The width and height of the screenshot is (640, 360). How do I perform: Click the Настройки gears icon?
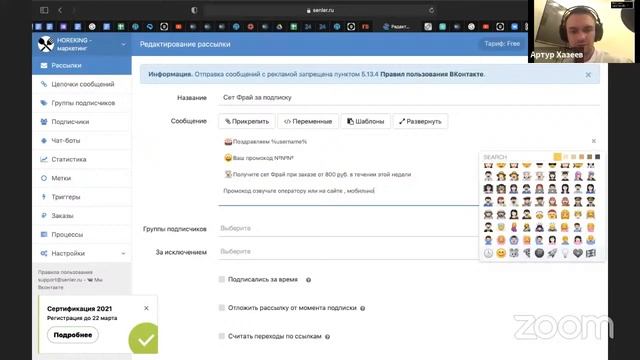[44, 253]
